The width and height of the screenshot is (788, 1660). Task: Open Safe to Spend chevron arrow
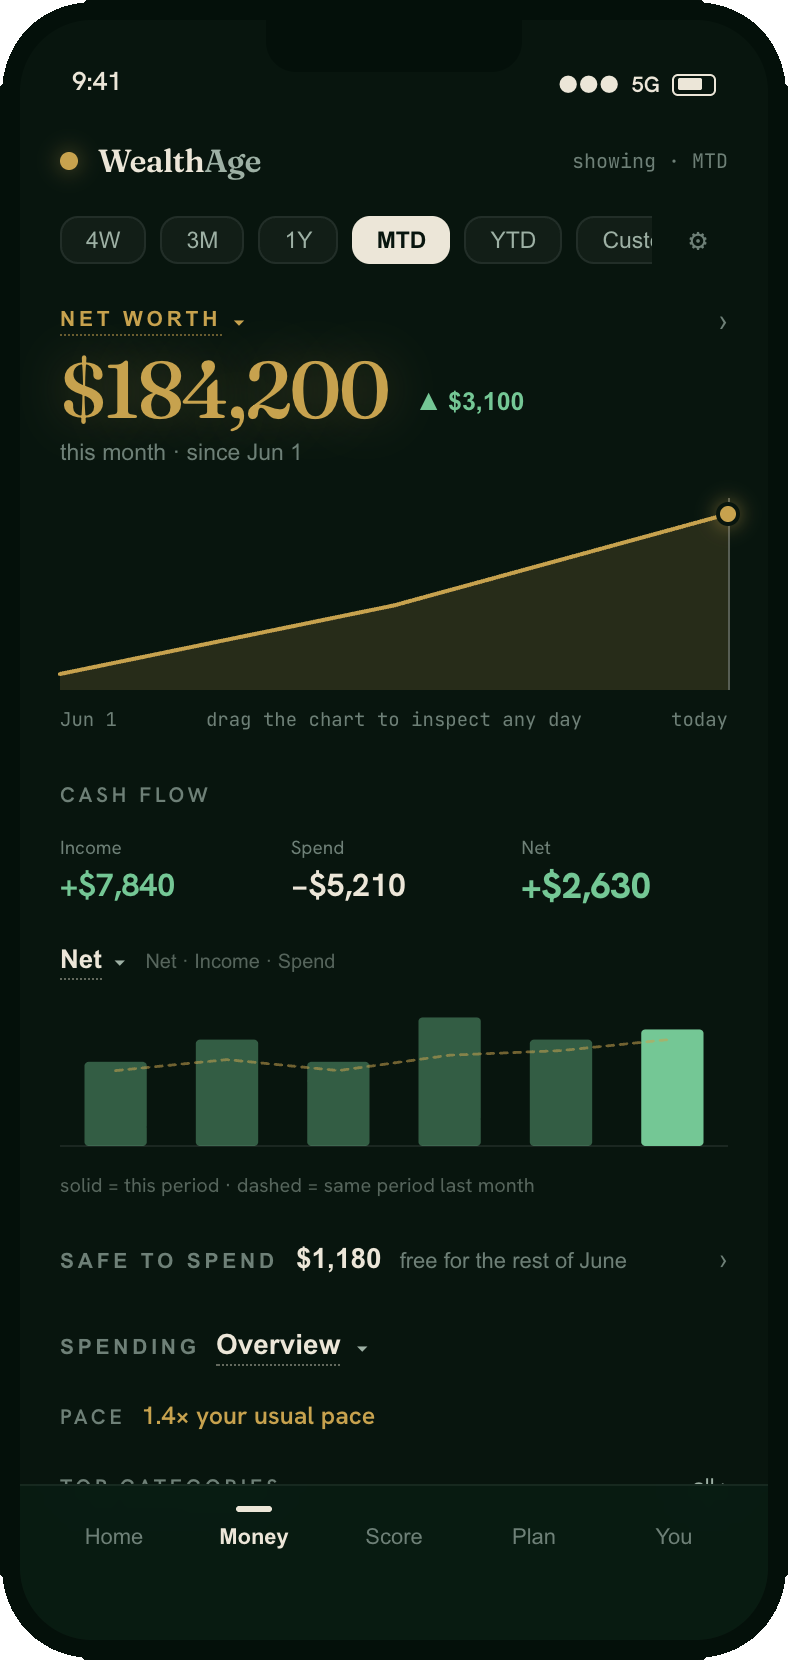pyautogui.click(x=722, y=1261)
